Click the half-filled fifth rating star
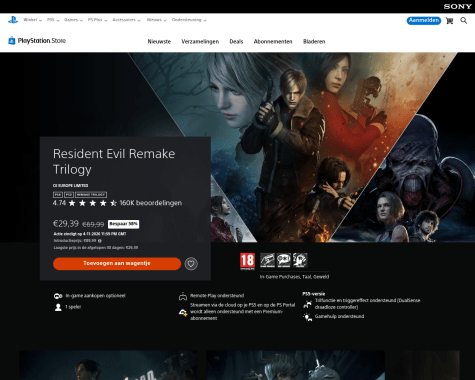 [113, 203]
